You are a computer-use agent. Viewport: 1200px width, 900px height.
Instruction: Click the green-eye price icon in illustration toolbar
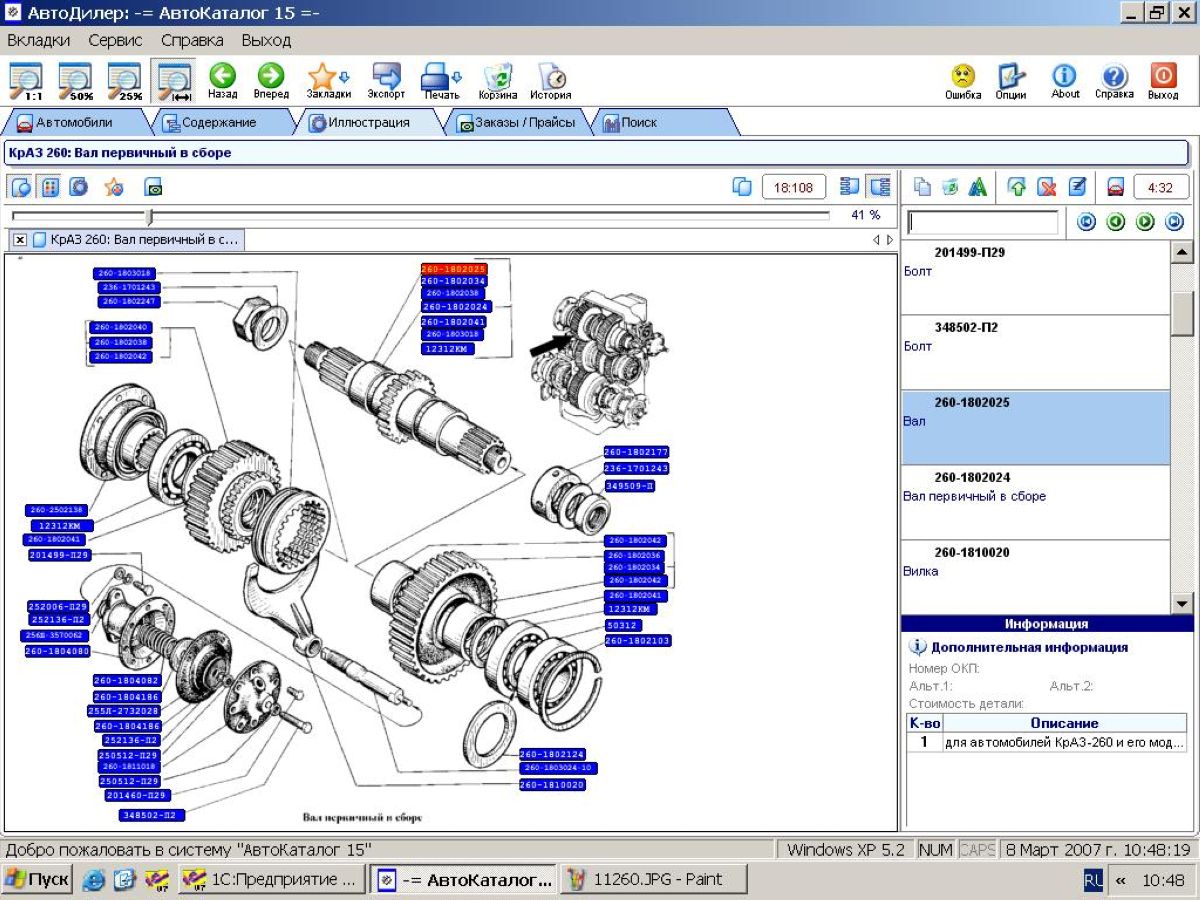pos(153,187)
